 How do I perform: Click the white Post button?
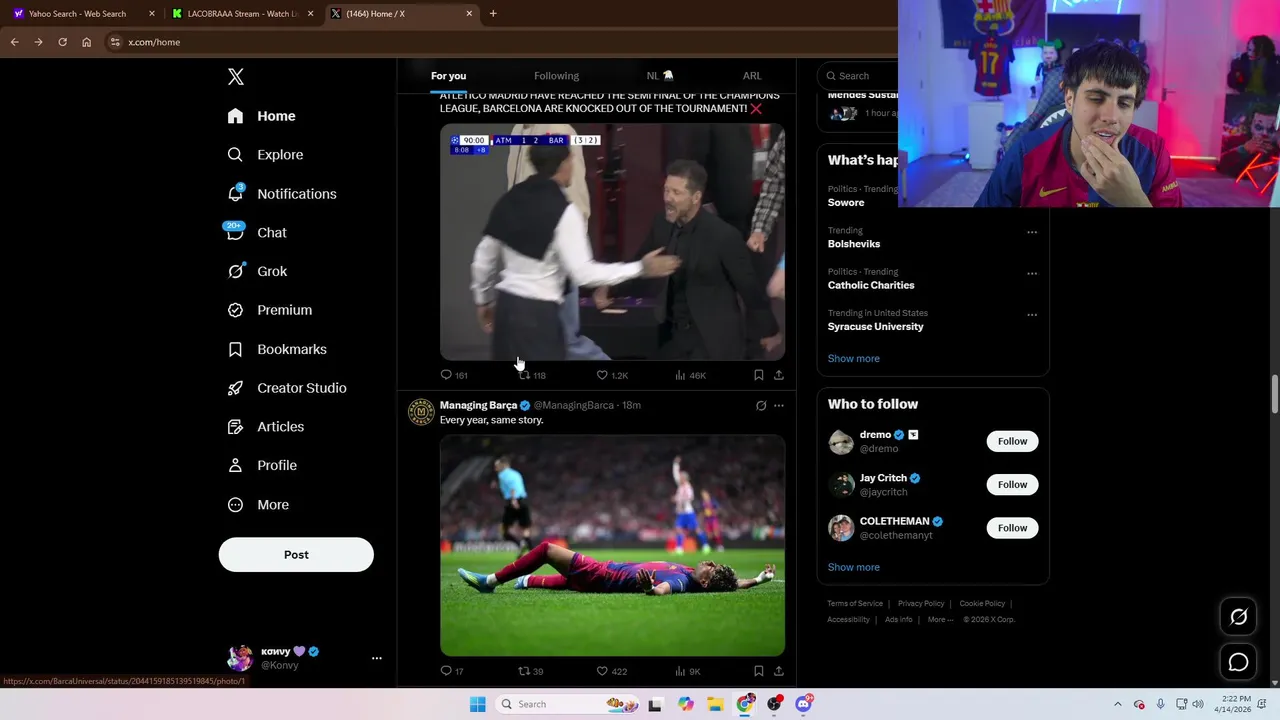[296, 555]
